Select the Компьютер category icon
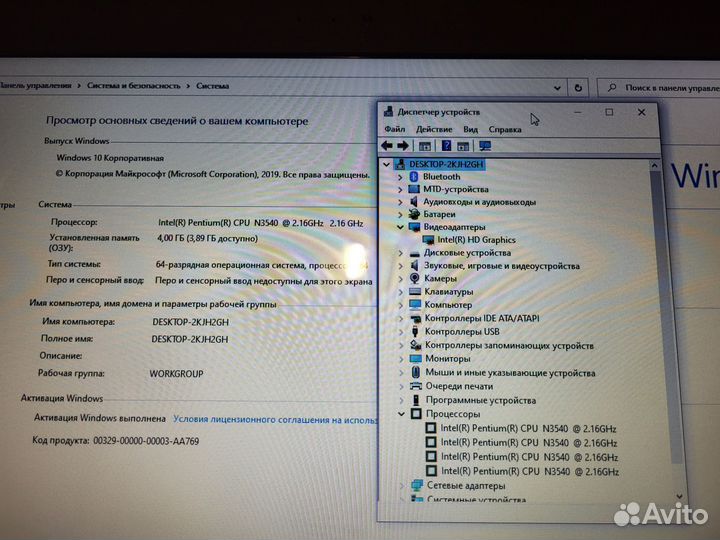 (x=415, y=304)
